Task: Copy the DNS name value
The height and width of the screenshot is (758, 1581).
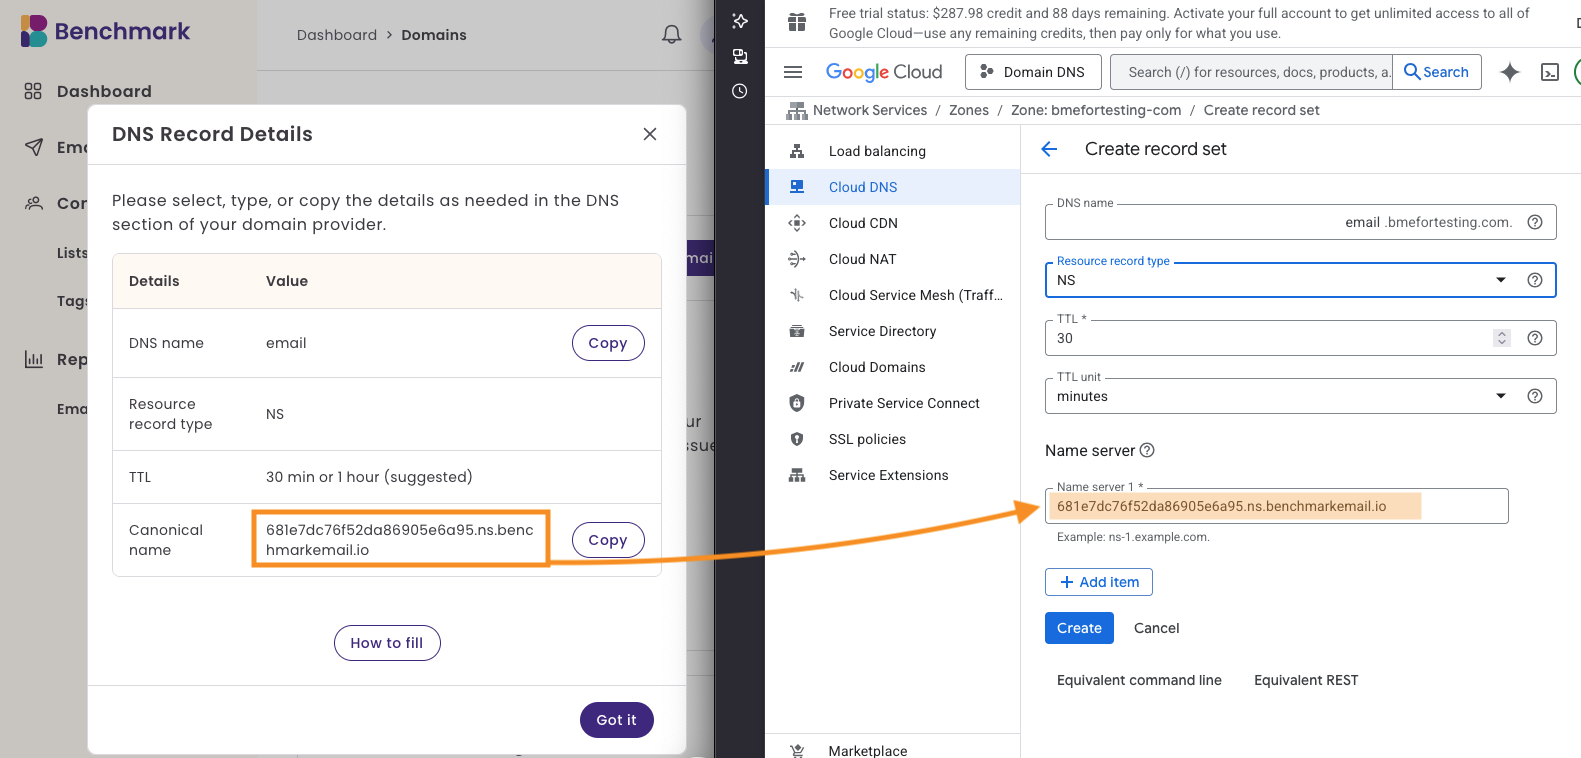Action: 608,343
